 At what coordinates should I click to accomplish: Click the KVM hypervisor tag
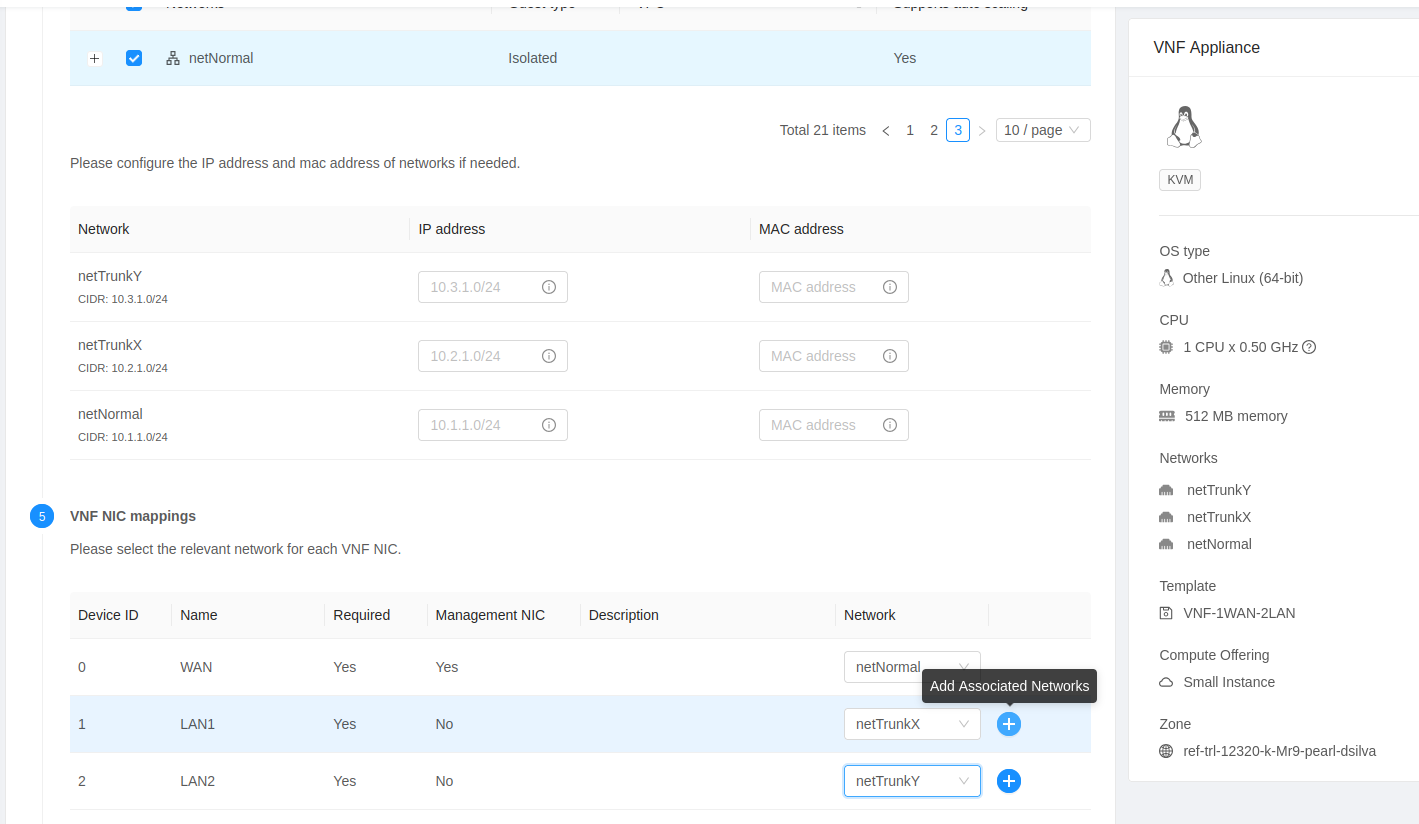[1180, 180]
